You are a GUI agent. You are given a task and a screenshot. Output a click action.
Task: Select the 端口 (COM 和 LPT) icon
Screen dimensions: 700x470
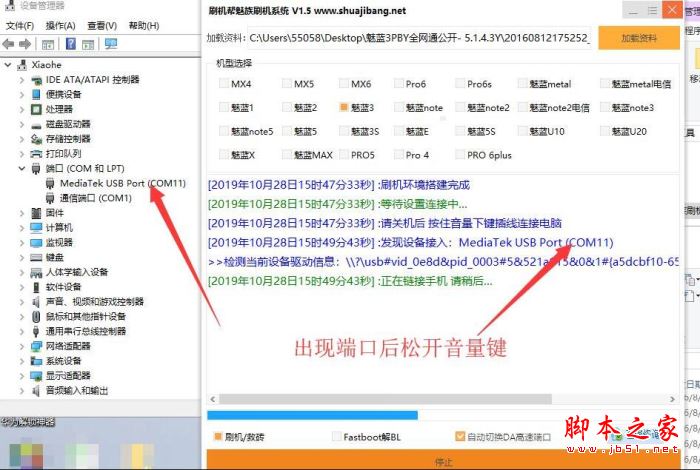pyautogui.click(x=37, y=169)
